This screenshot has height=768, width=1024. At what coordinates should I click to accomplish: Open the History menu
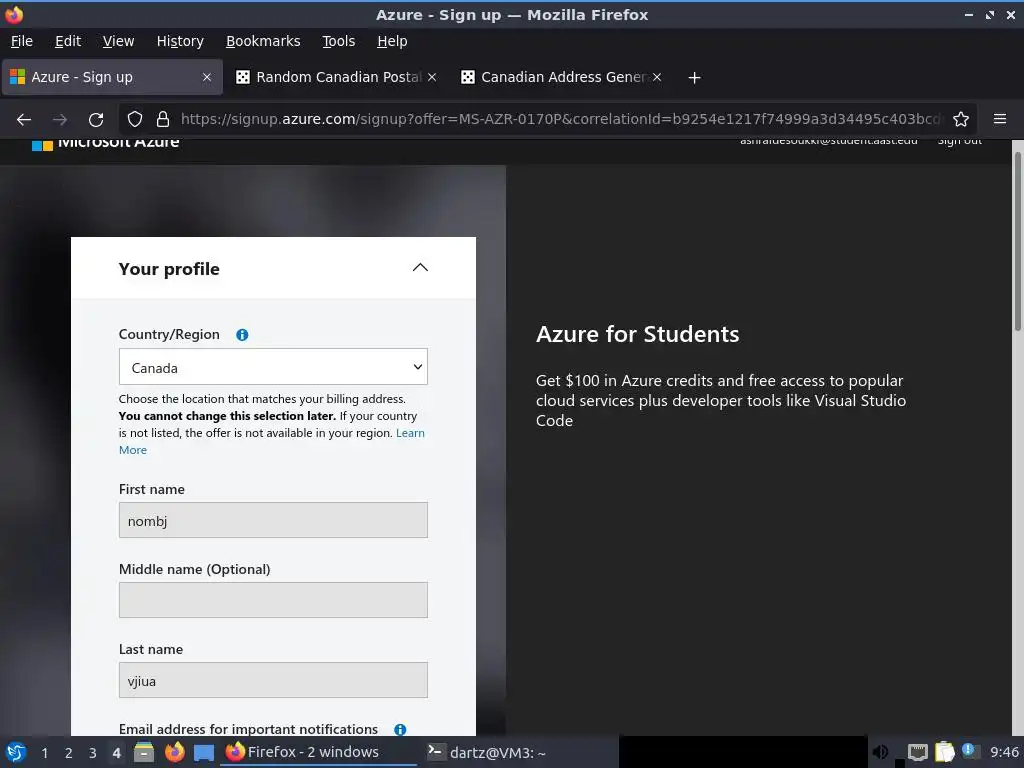(180, 41)
